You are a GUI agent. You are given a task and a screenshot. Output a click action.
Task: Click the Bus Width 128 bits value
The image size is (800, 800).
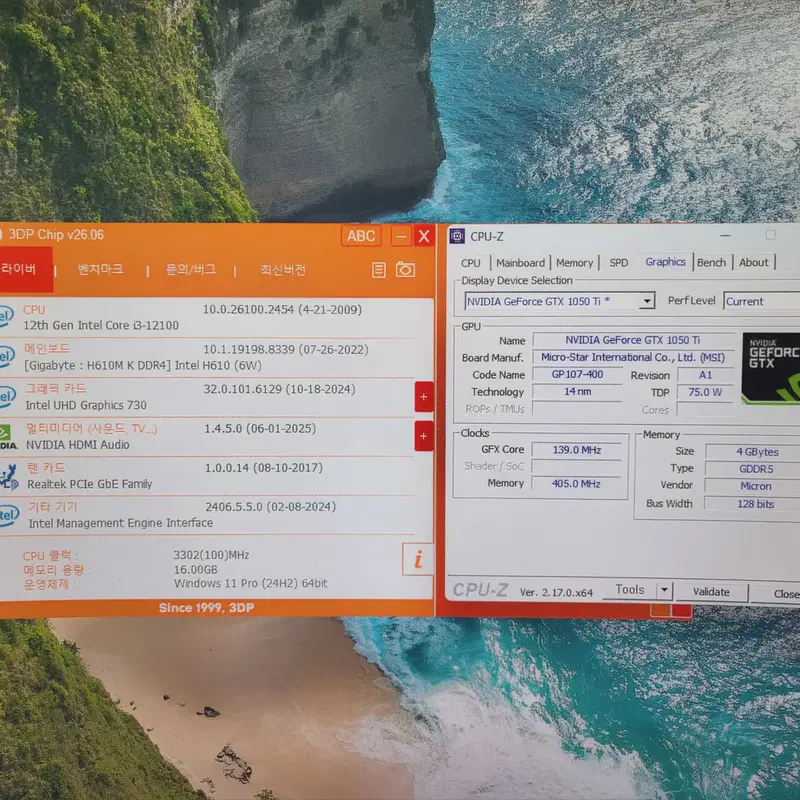pyautogui.click(x=753, y=504)
